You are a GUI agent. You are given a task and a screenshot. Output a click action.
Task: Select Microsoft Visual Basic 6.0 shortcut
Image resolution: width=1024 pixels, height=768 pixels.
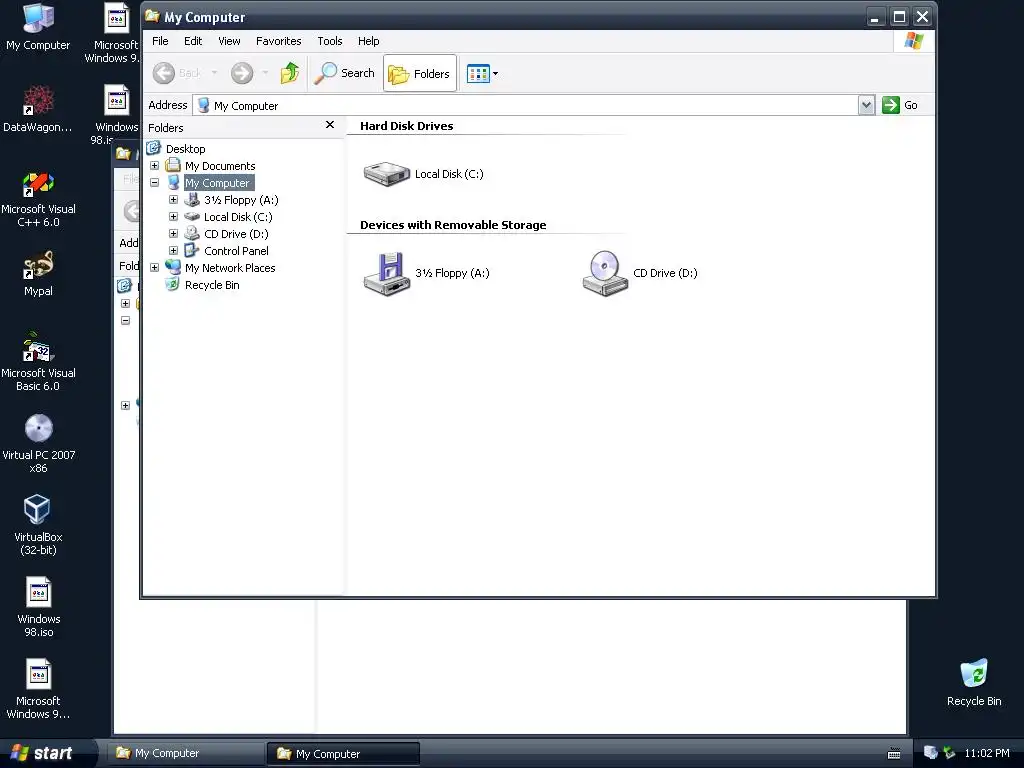pyautogui.click(x=38, y=362)
